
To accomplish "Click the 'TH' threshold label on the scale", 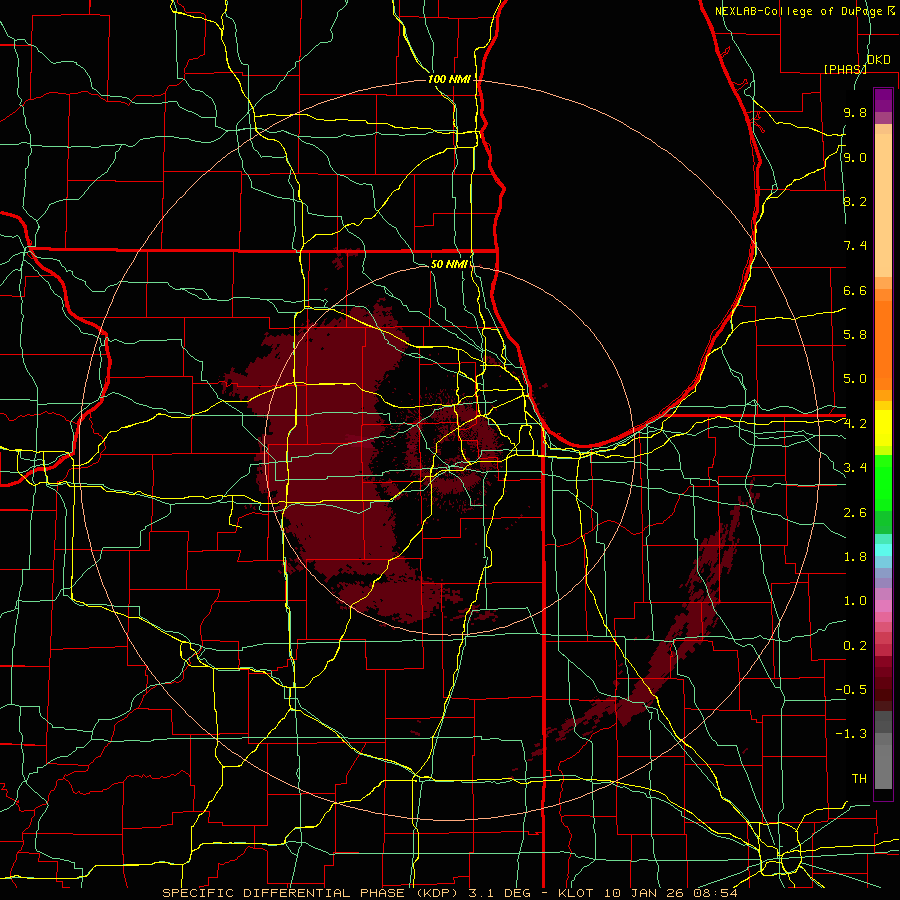I will [x=859, y=778].
